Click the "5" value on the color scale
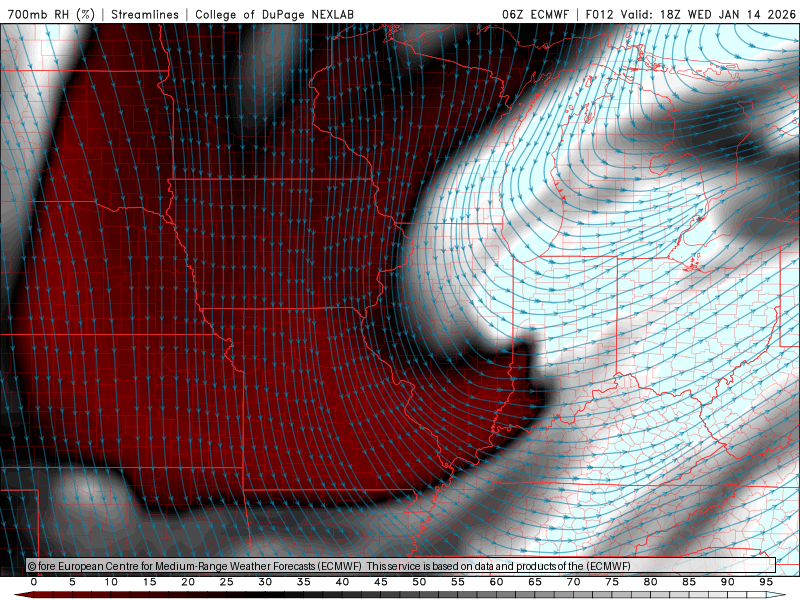Screen dimensions: 800x600 (72, 582)
